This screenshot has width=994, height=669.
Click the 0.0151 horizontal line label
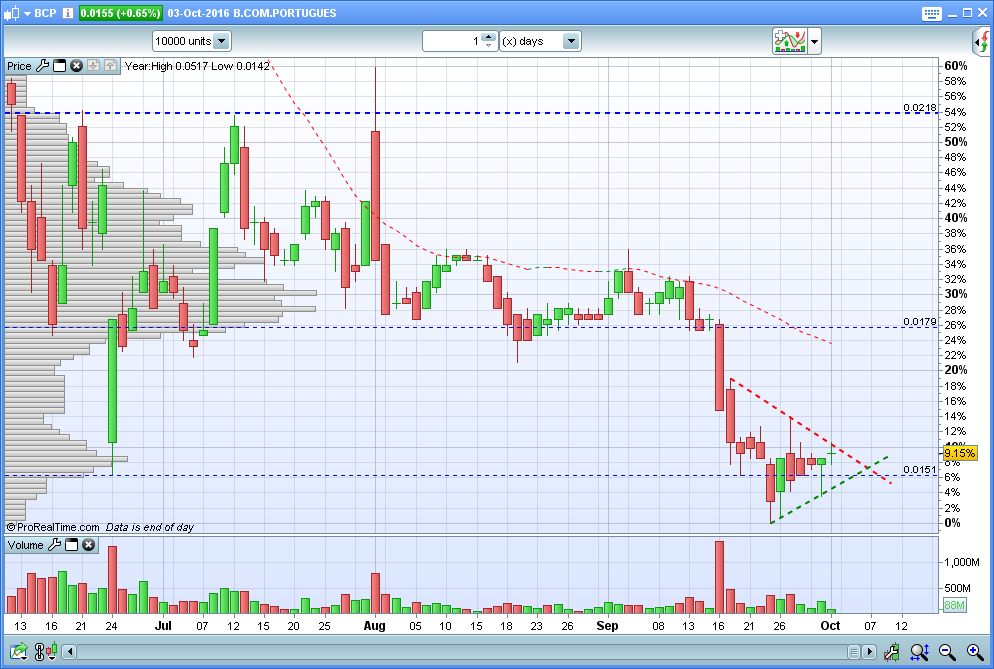click(919, 469)
